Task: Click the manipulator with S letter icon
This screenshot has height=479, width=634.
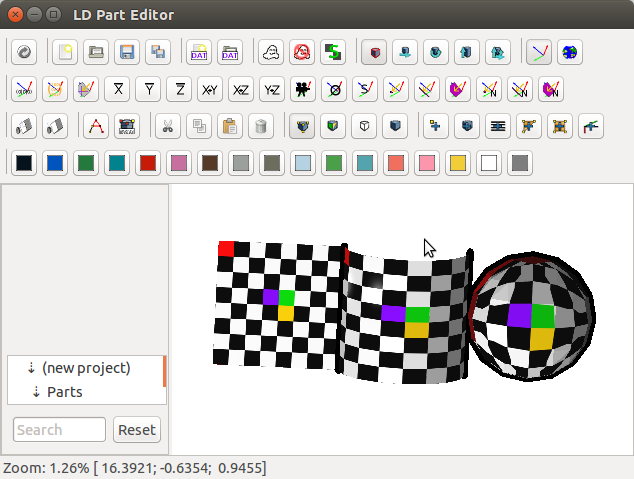Action: coord(365,89)
